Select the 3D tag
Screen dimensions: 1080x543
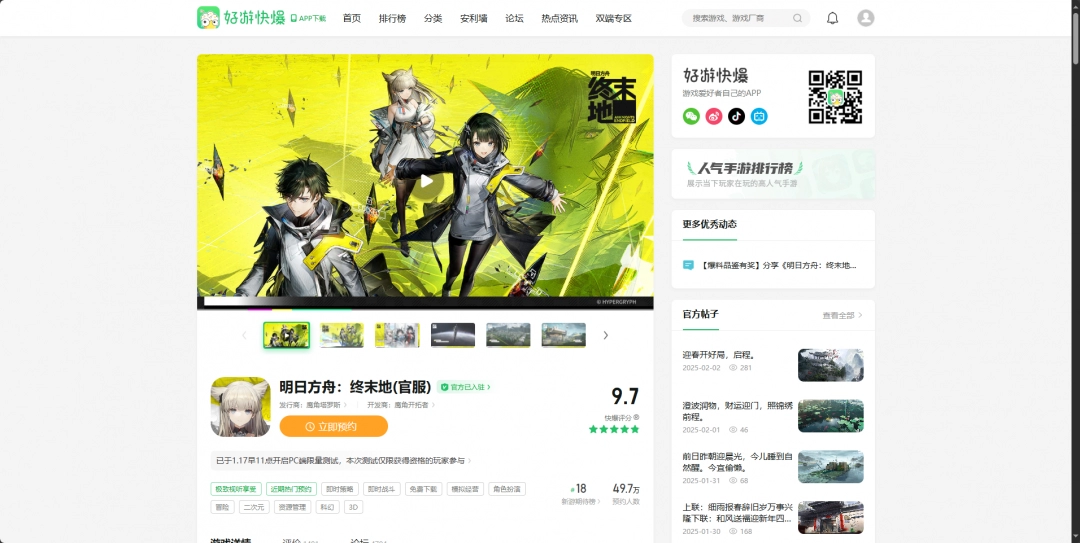point(353,507)
